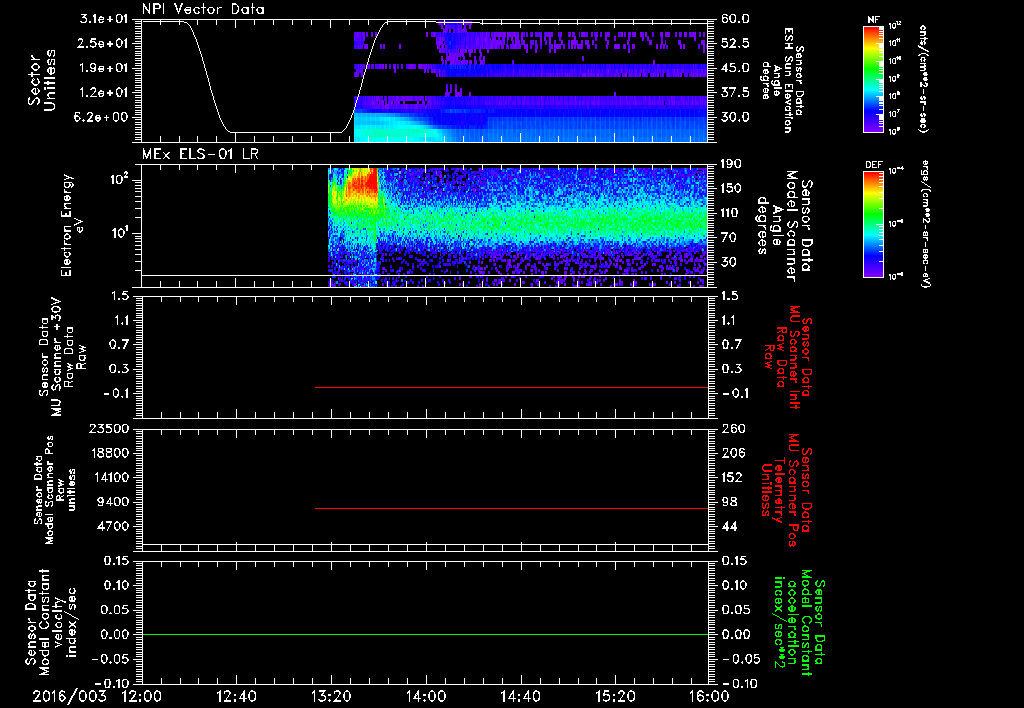Click the '14:40' time axis label

pyautogui.click(x=520, y=696)
